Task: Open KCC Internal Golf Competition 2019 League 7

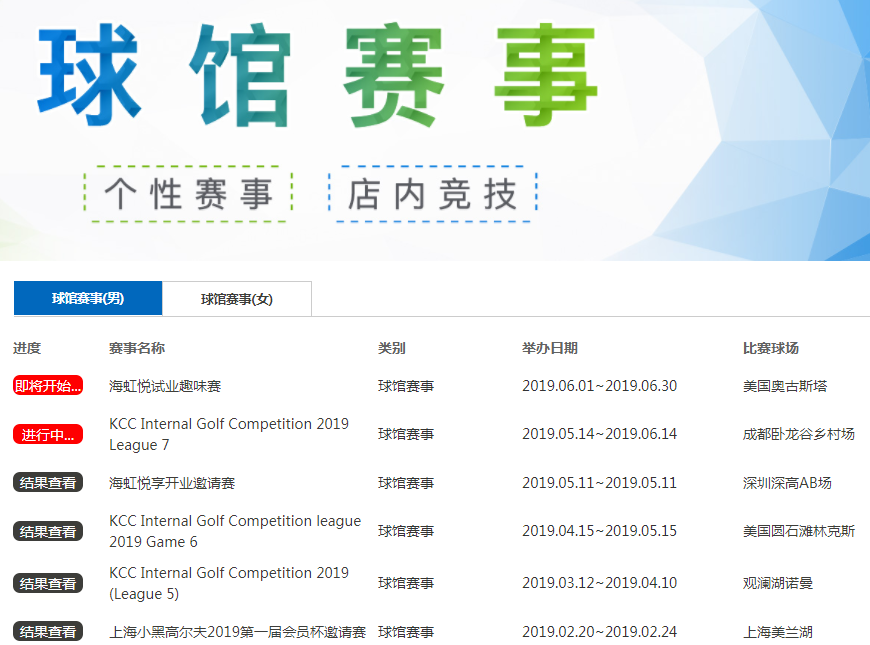Action: pos(228,434)
